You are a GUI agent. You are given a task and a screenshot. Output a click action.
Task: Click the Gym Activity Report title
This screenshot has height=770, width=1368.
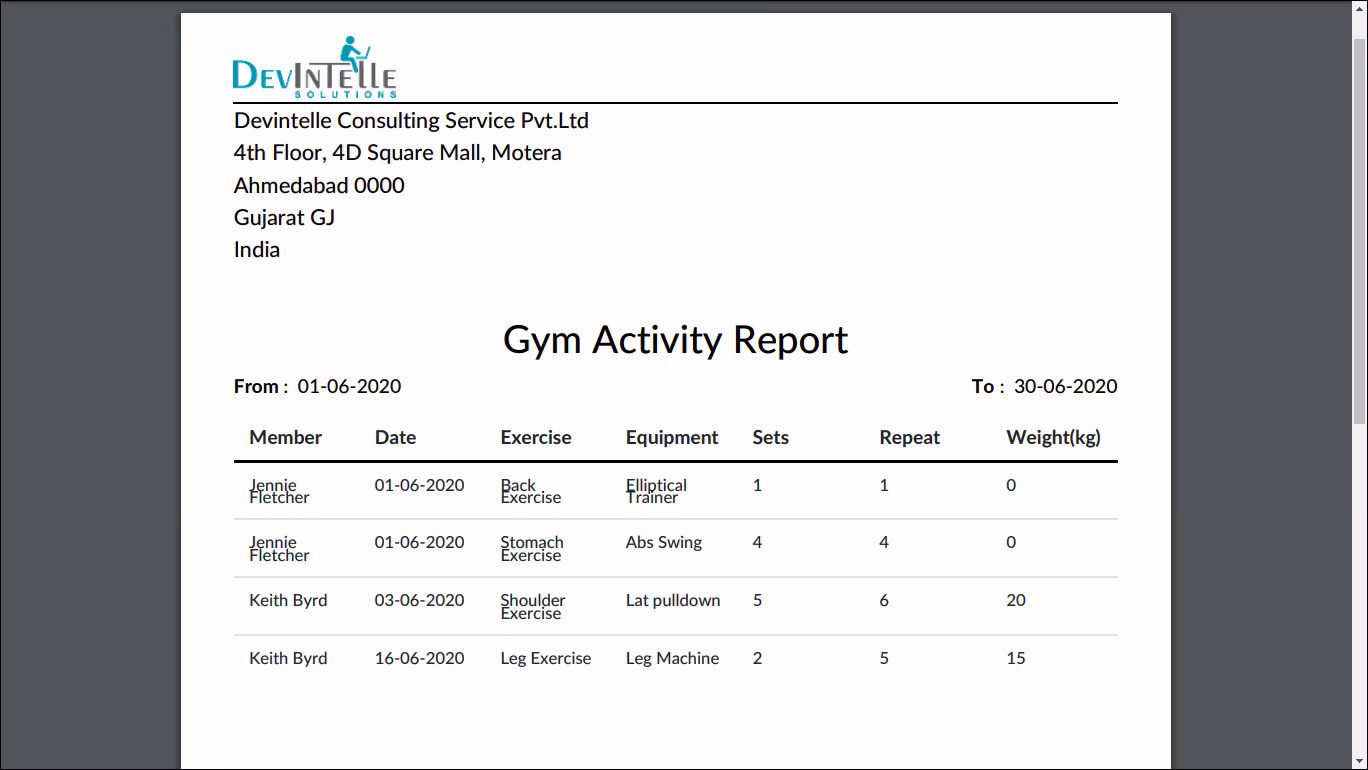click(675, 340)
